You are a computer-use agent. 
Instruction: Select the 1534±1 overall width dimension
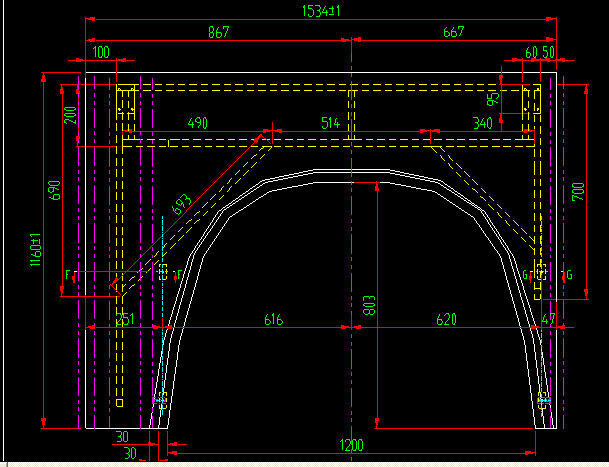[x=319, y=11]
